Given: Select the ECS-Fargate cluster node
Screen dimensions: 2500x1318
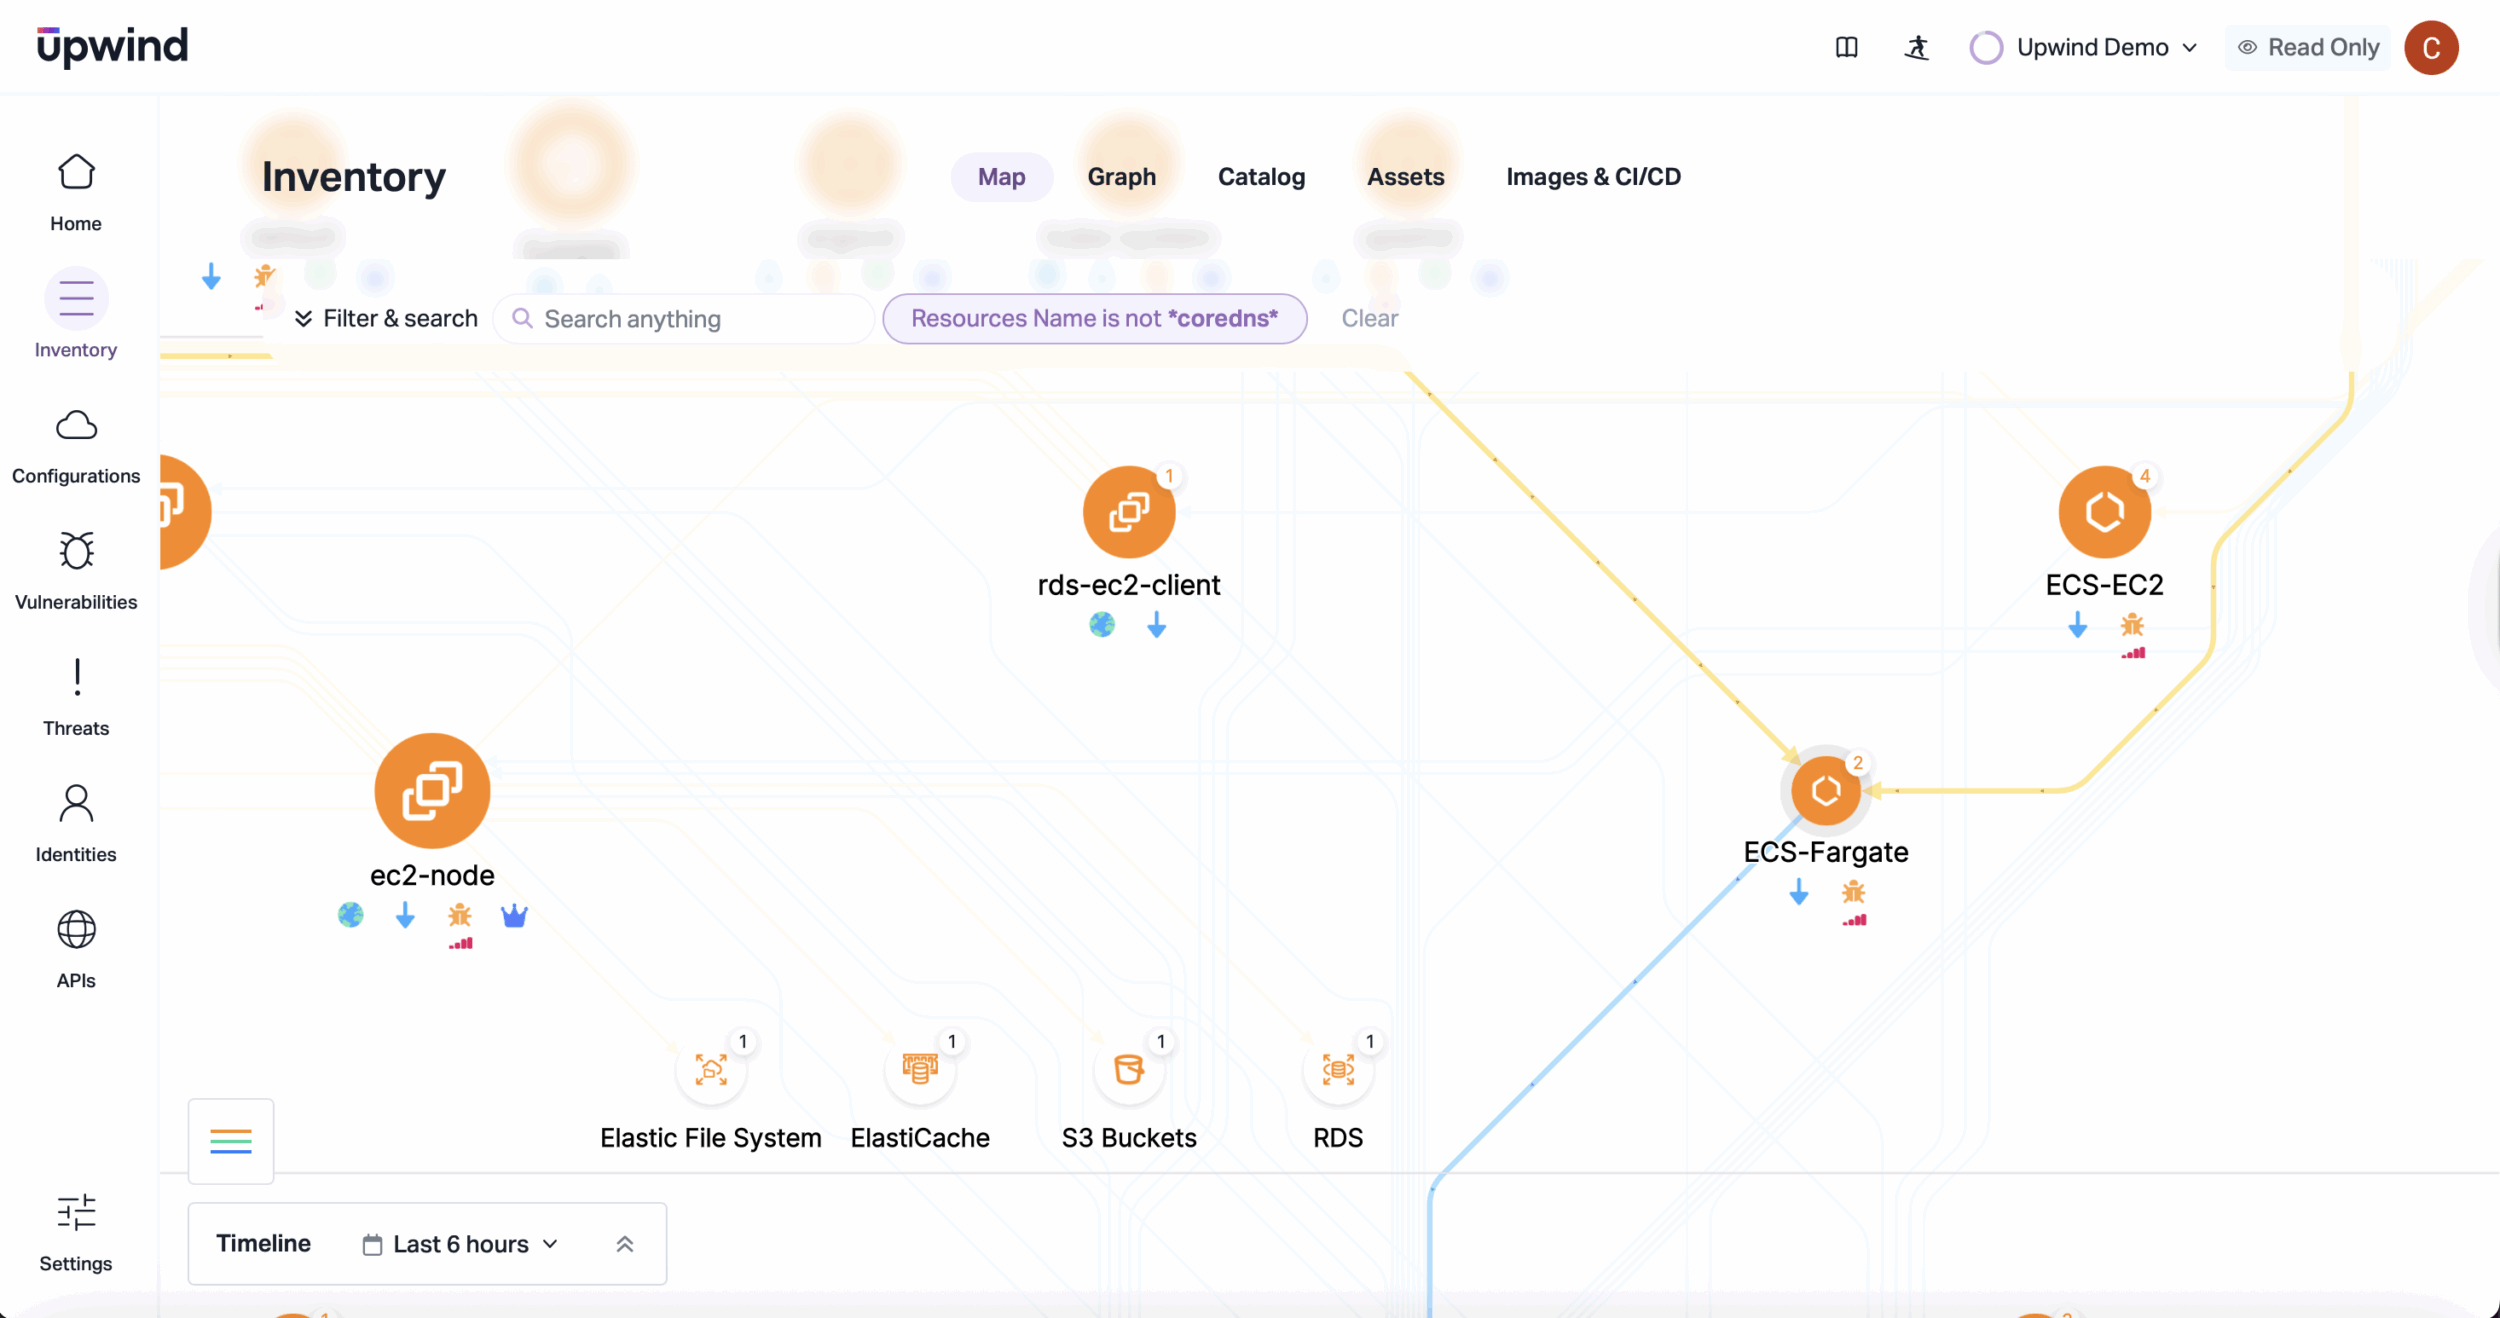Looking at the screenshot, I should tap(1826, 790).
